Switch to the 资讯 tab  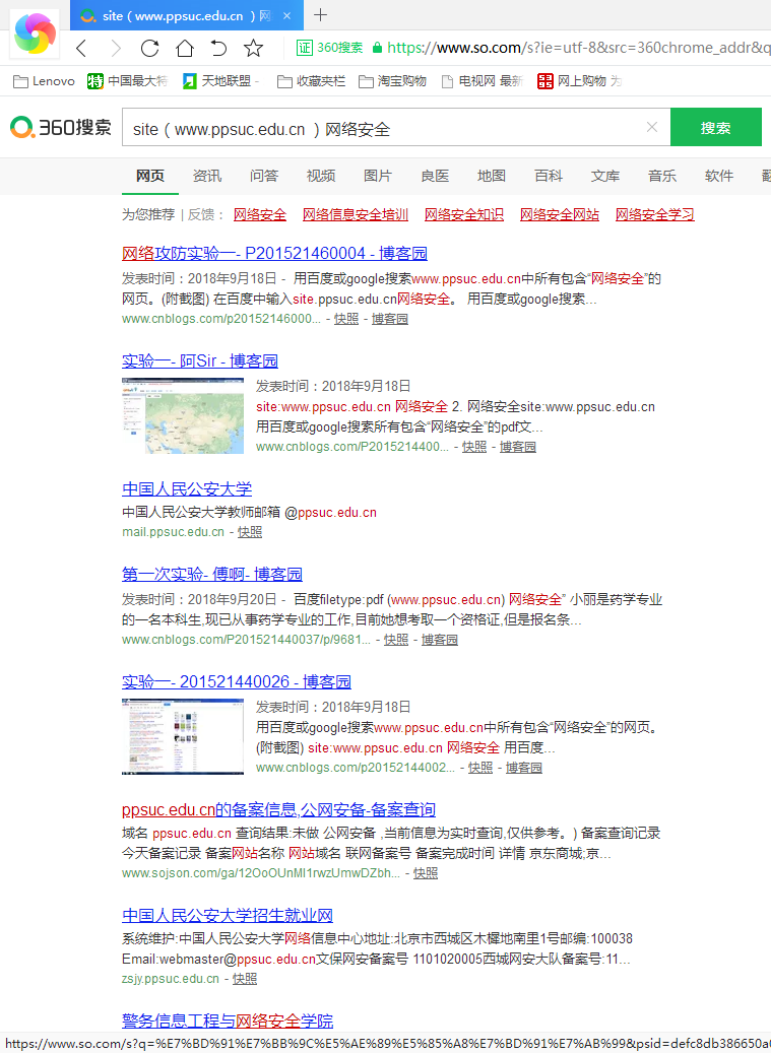207,176
